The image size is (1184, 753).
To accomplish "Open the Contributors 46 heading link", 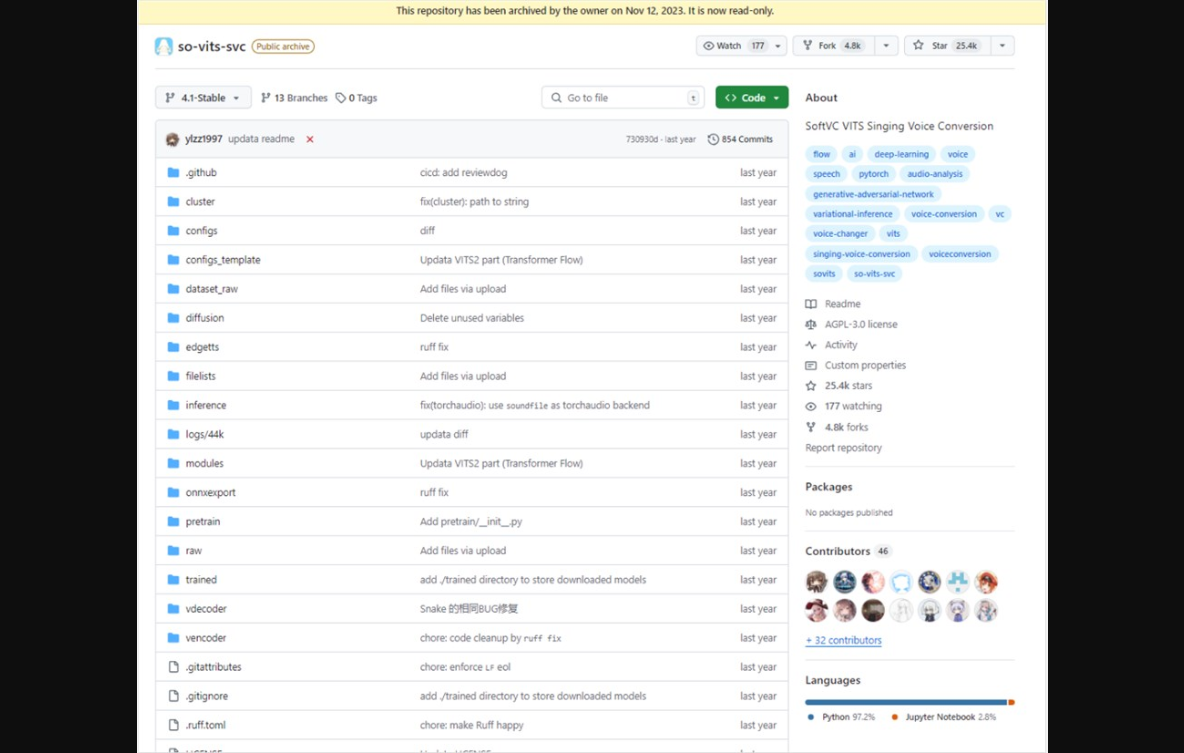I will tap(848, 551).
